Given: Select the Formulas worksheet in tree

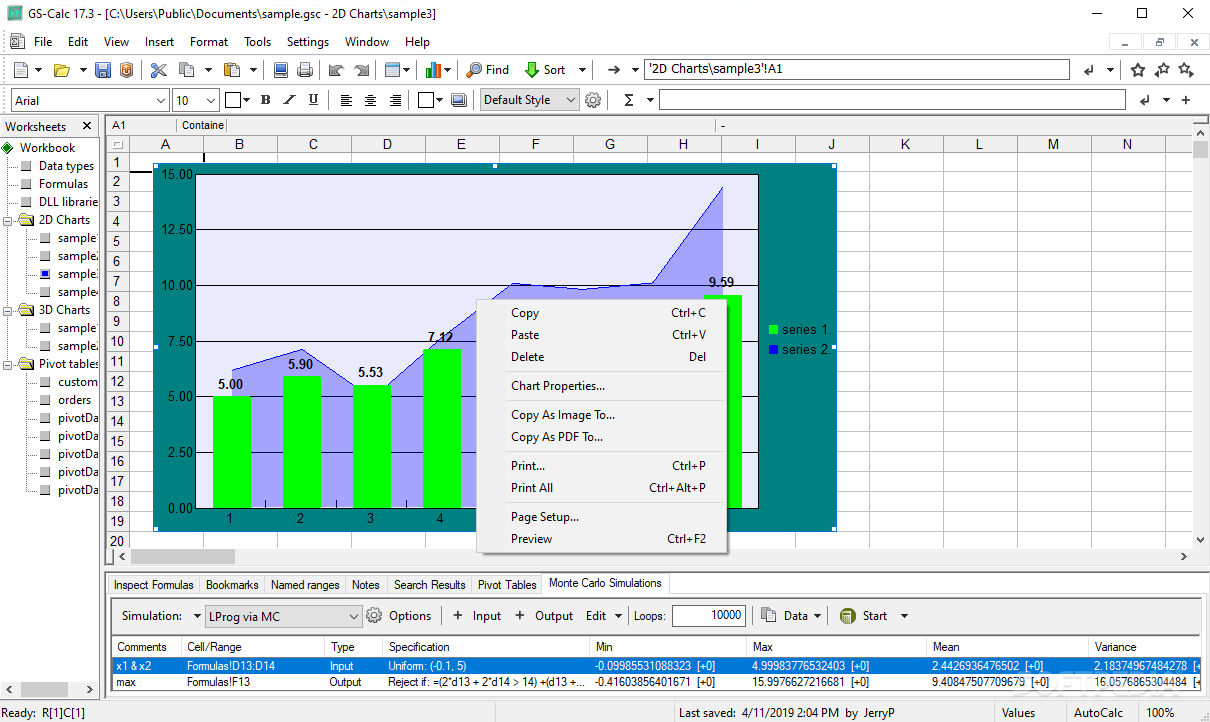Looking at the screenshot, I should pyautogui.click(x=63, y=184).
